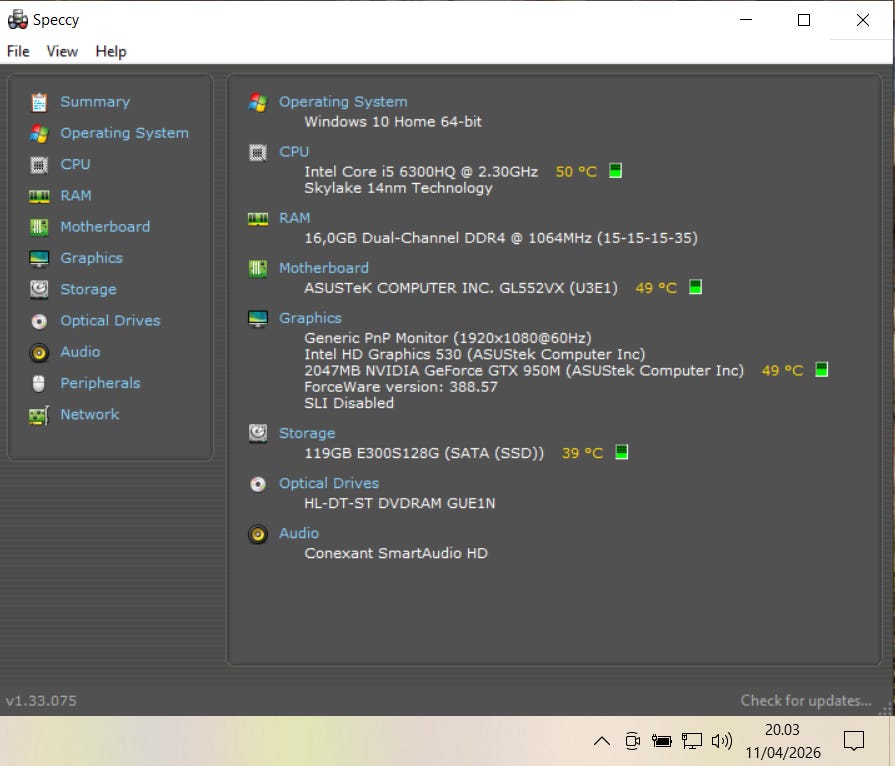Open the notification center icon in taskbar
The image size is (895, 766).
point(854,741)
